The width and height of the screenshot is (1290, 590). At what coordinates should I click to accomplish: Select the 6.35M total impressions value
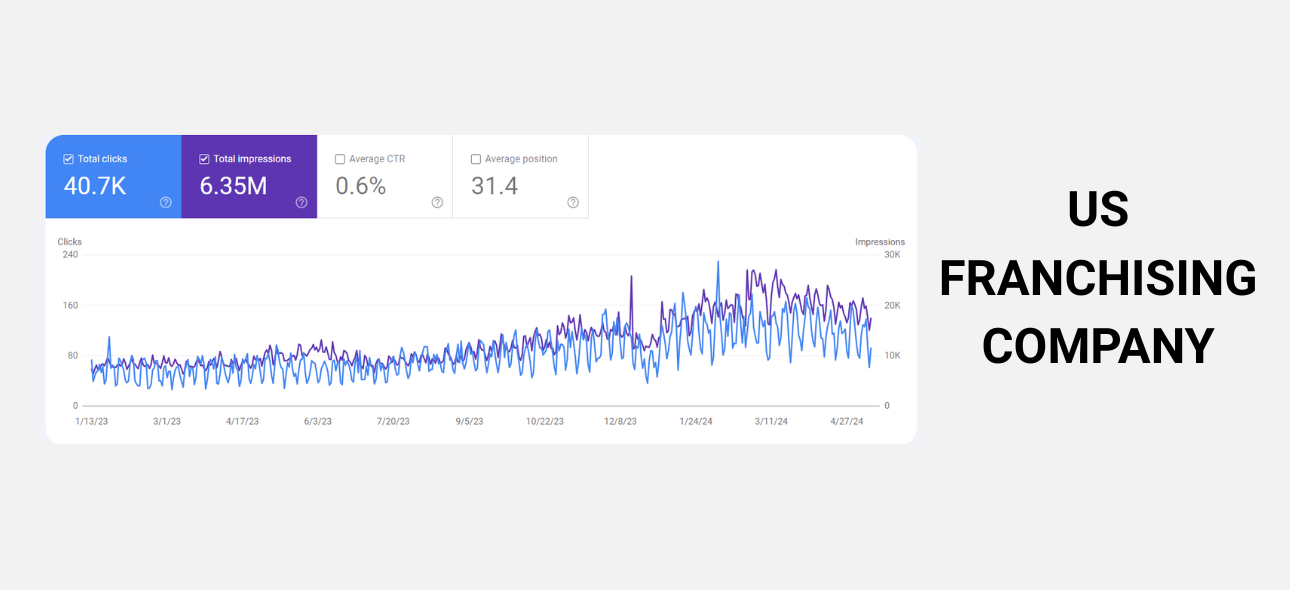point(233,186)
